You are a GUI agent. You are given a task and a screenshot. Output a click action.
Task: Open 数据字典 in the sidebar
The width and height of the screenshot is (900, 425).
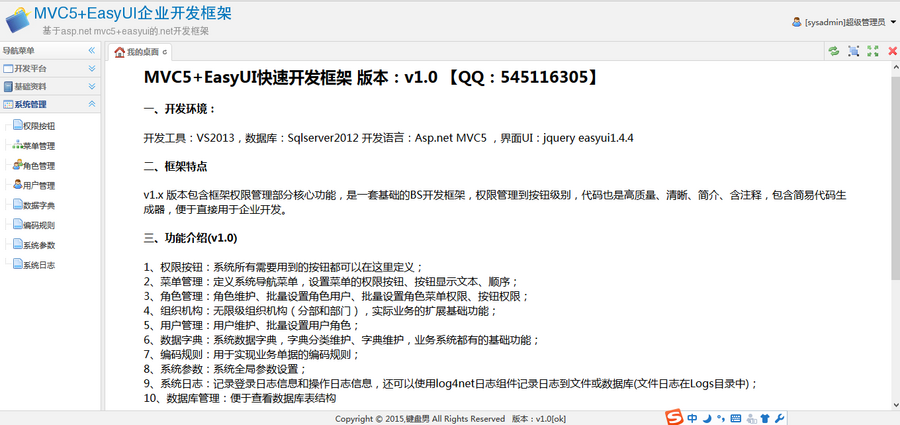point(39,206)
